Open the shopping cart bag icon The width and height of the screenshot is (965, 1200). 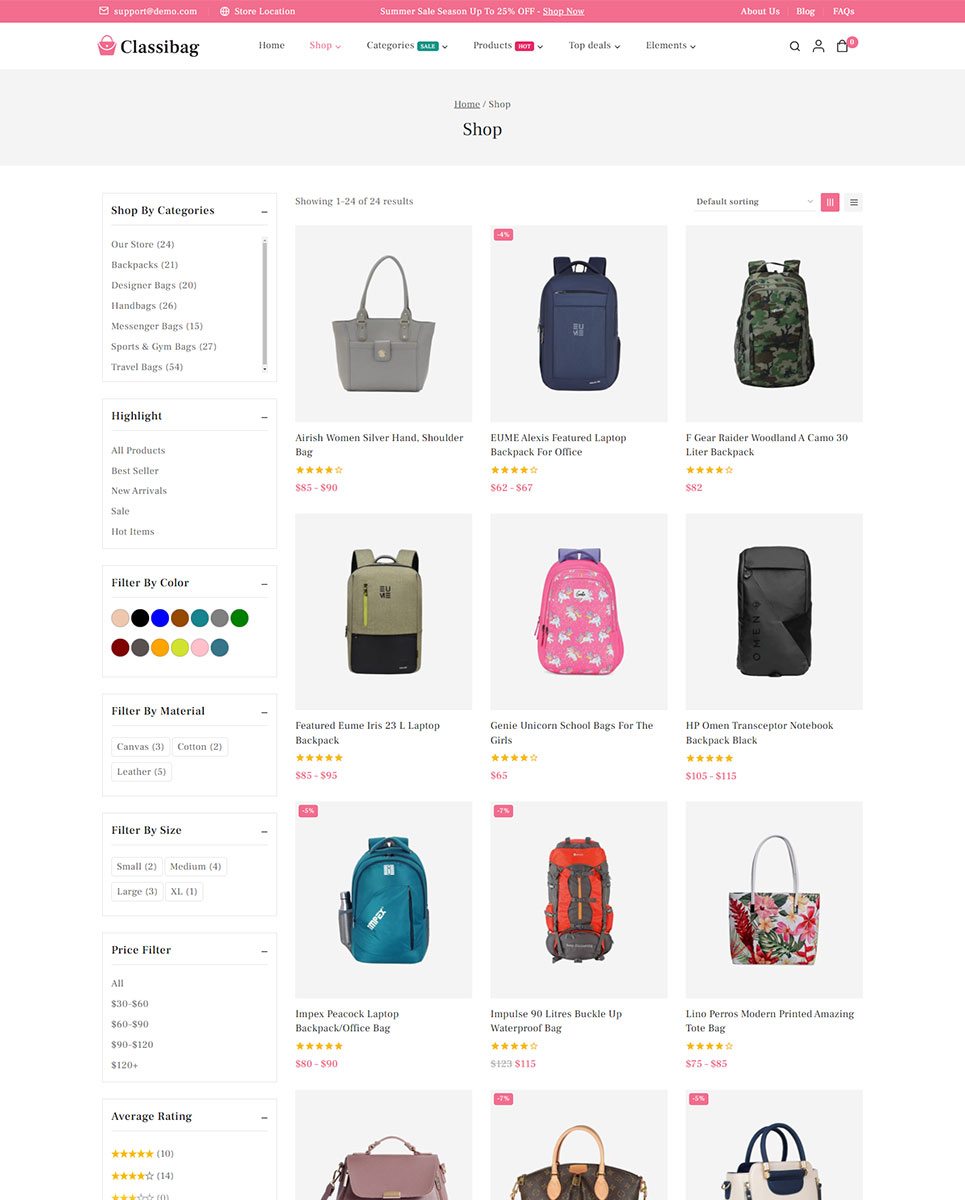(x=842, y=45)
